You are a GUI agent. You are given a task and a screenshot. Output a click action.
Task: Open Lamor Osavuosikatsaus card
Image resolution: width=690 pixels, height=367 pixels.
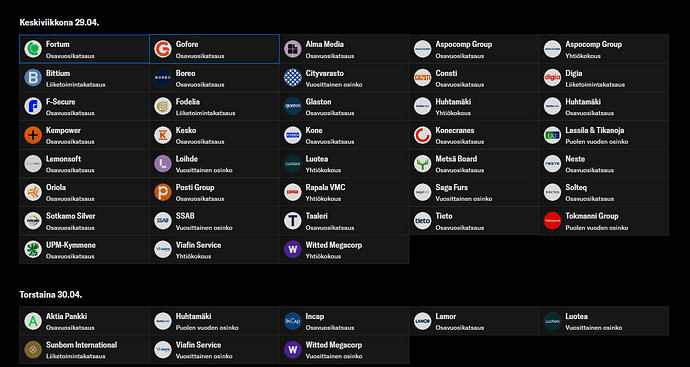(474, 321)
